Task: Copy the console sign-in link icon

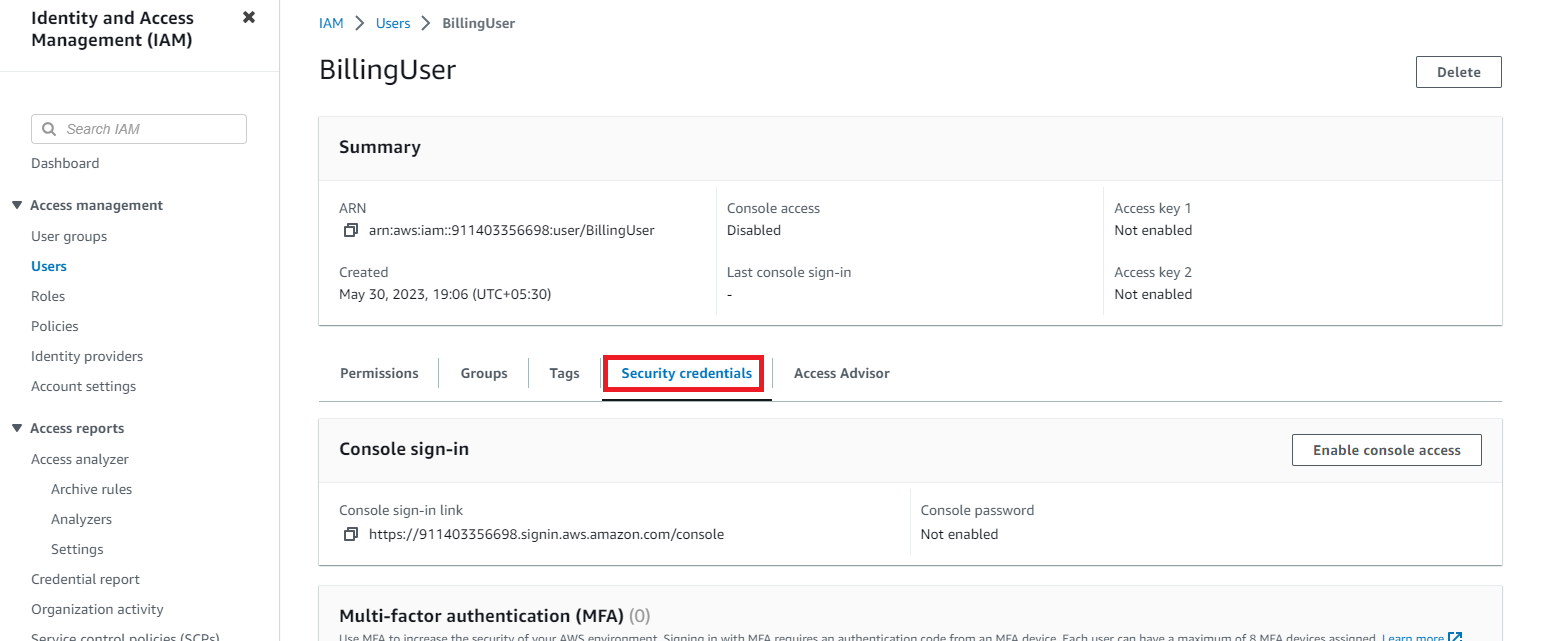Action: click(350, 534)
